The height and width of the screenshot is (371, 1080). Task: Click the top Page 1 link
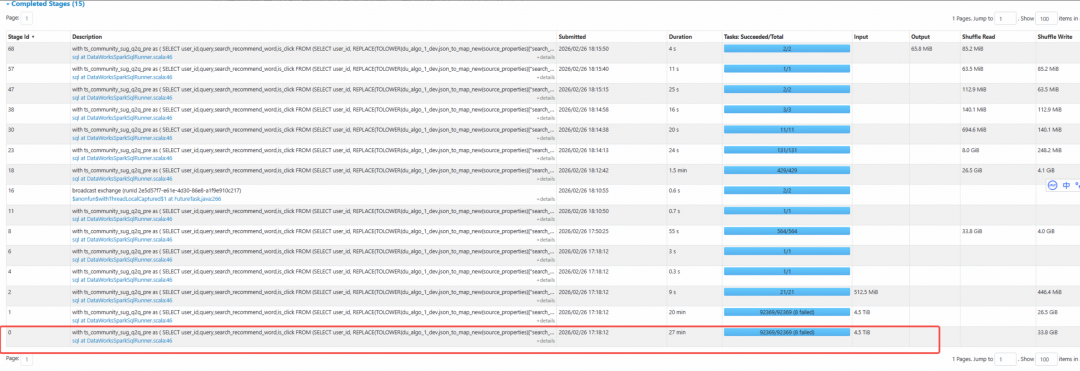pos(25,19)
